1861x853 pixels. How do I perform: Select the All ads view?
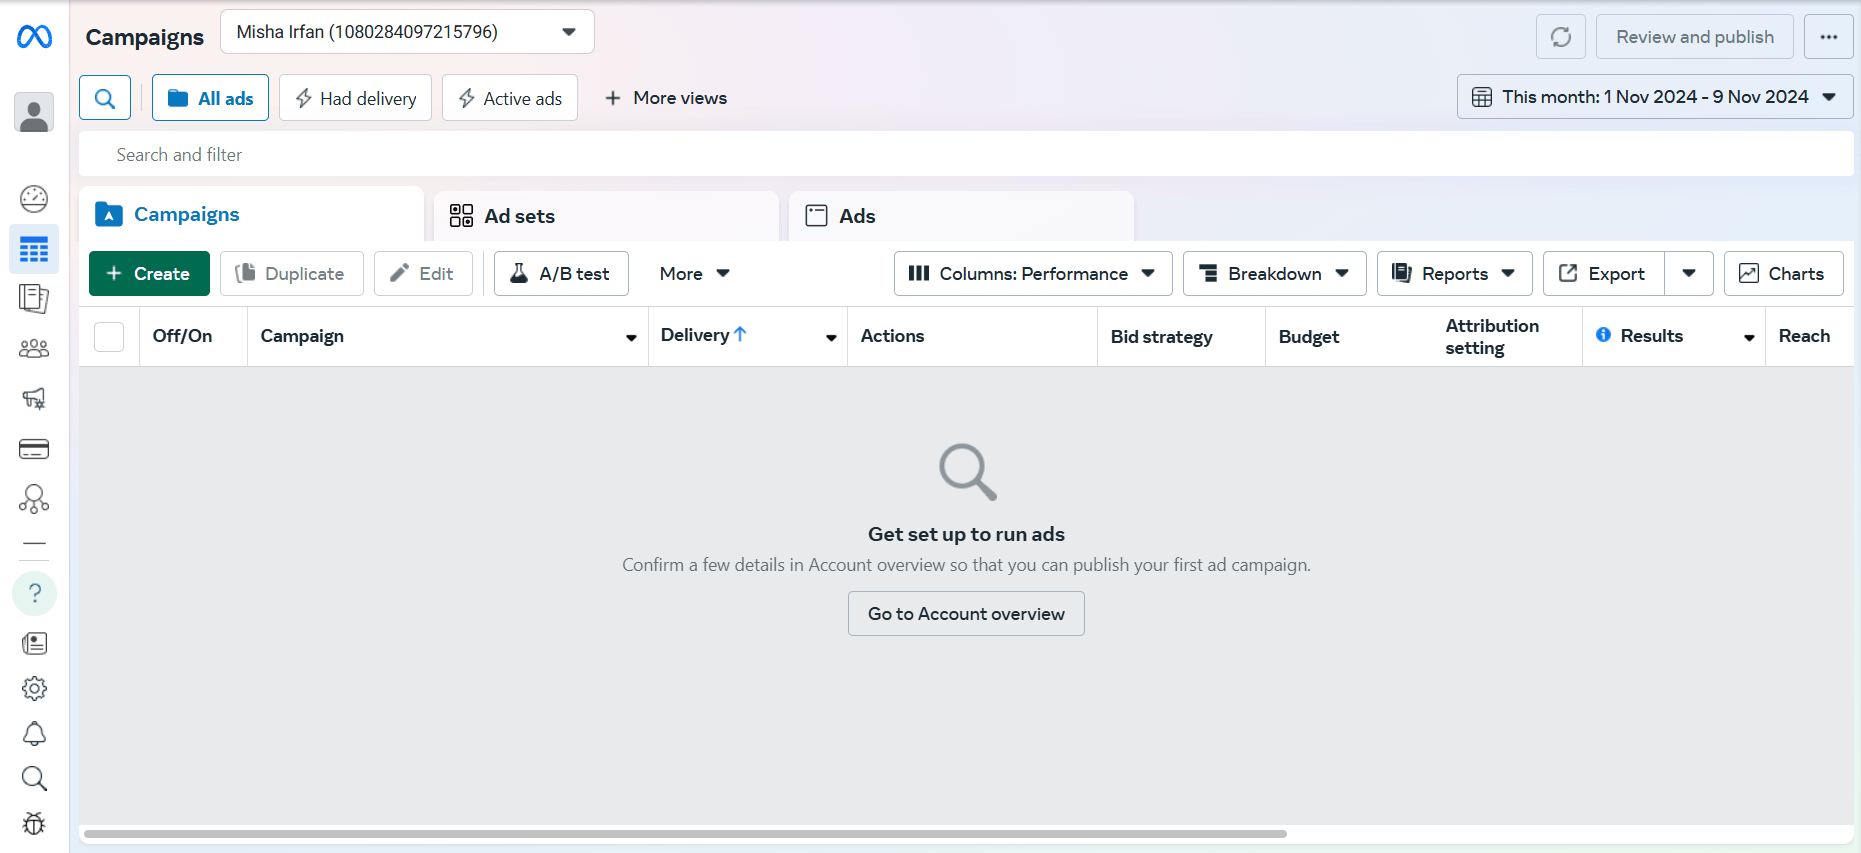210,98
